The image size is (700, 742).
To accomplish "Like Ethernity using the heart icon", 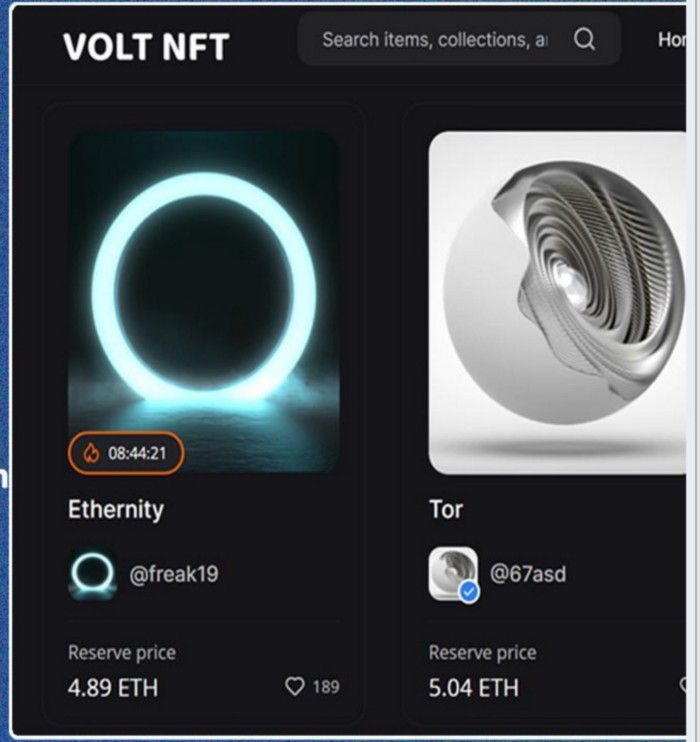I will (x=295, y=686).
